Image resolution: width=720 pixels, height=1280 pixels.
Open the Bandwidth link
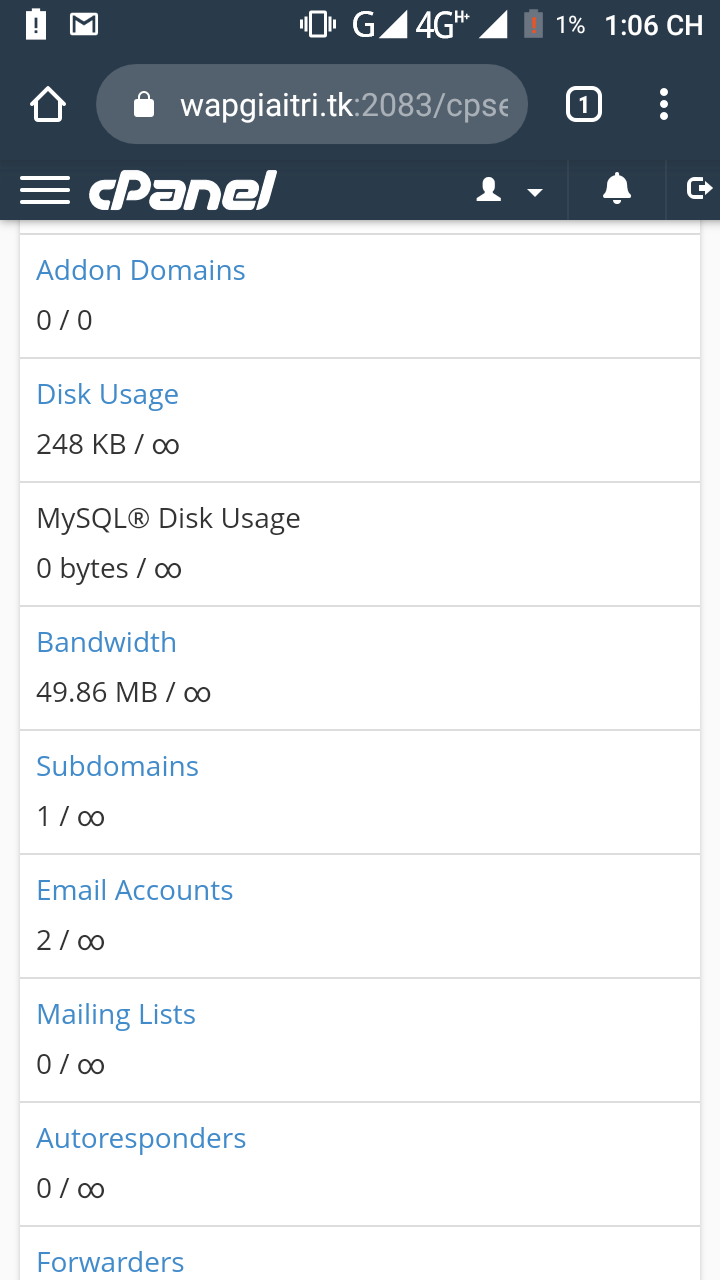tap(107, 642)
